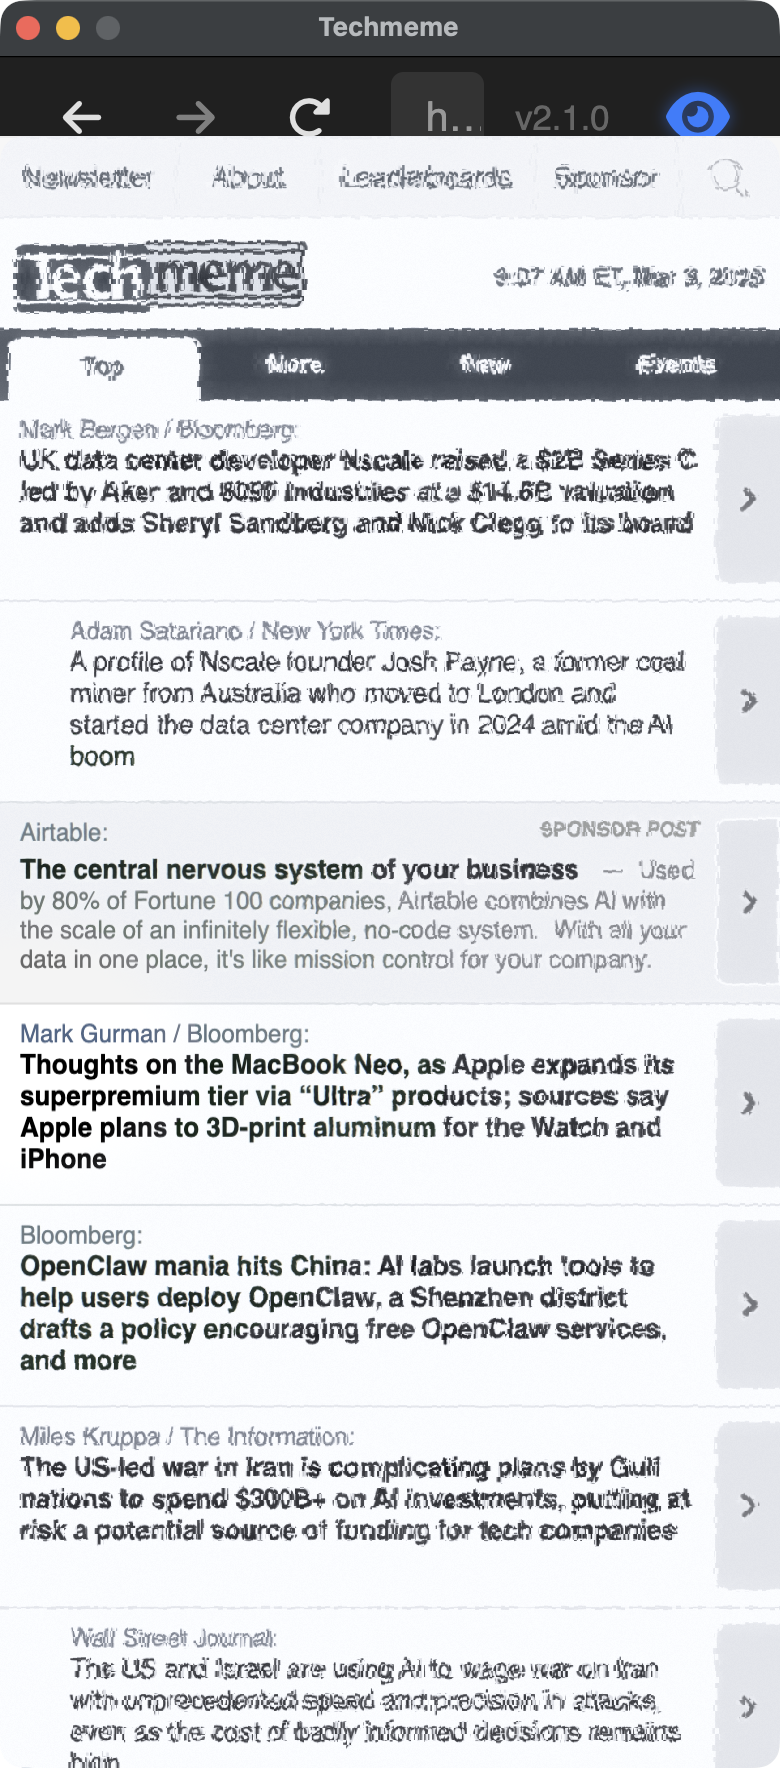Viewport: 780px width, 1768px height.
Task: Expand the MacBook Neo story chevron
Action: (x=748, y=1103)
